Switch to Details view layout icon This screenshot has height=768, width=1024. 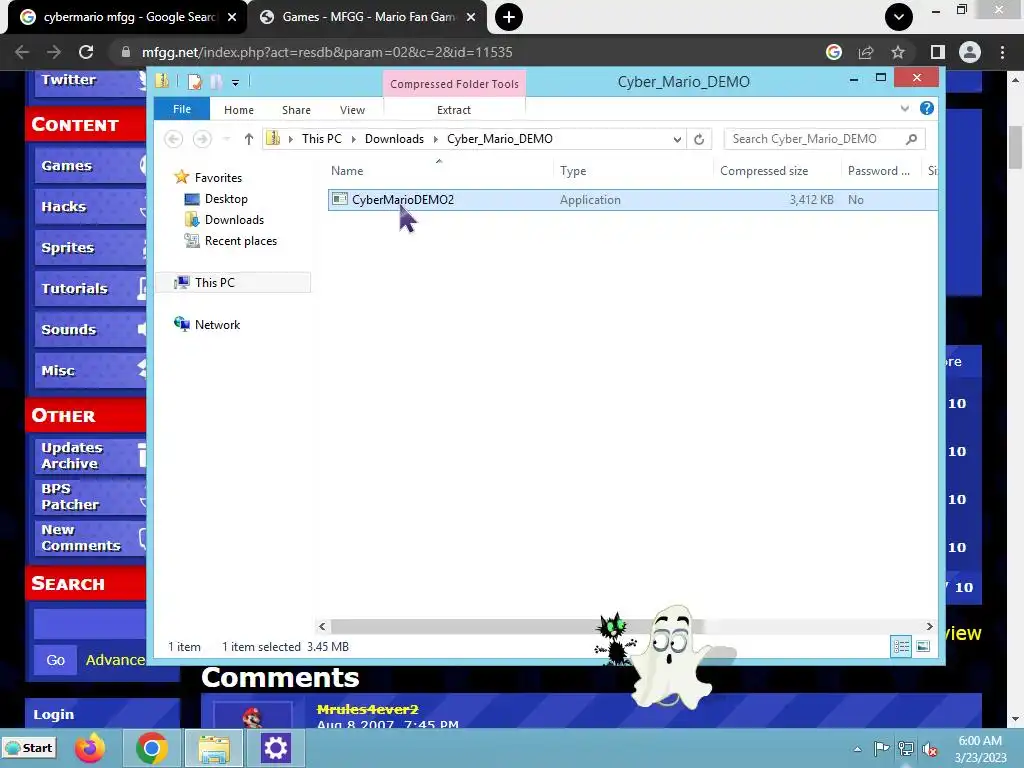point(901,647)
